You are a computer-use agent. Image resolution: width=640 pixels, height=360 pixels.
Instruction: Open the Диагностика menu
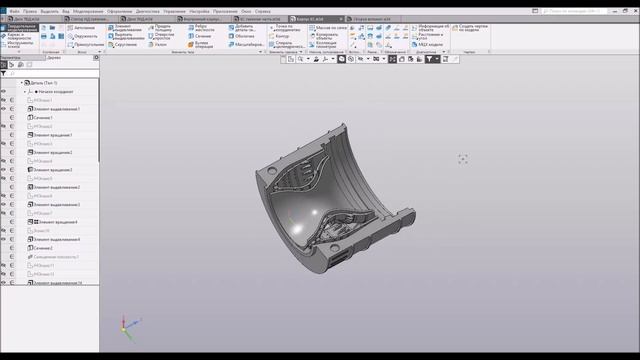[x=147, y=11]
